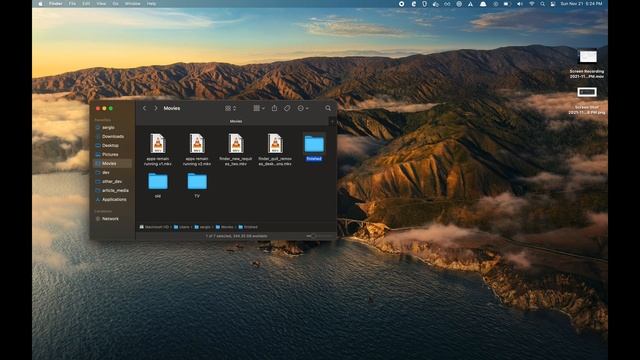Screen dimensions: 640x360
Task: Minimize the Finder window
Action: [104, 108]
